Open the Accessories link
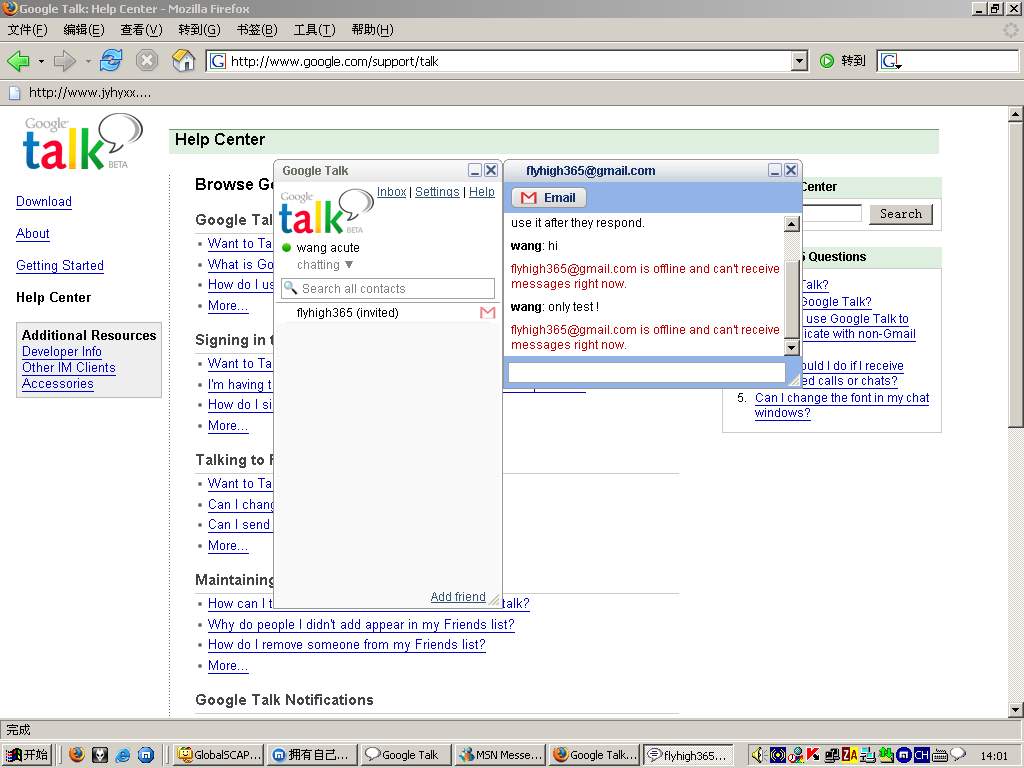Image resolution: width=1024 pixels, height=768 pixels. coord(57,384)
